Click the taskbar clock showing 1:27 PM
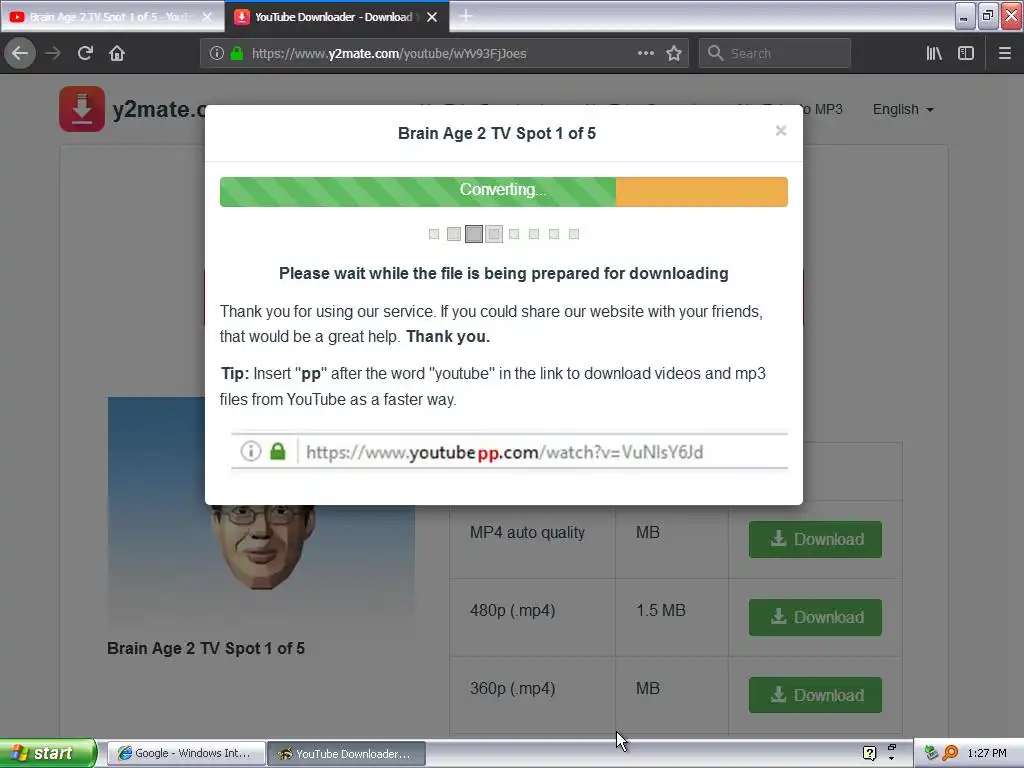The height and width of the screenshot is (768, 1024). point(987,753)
